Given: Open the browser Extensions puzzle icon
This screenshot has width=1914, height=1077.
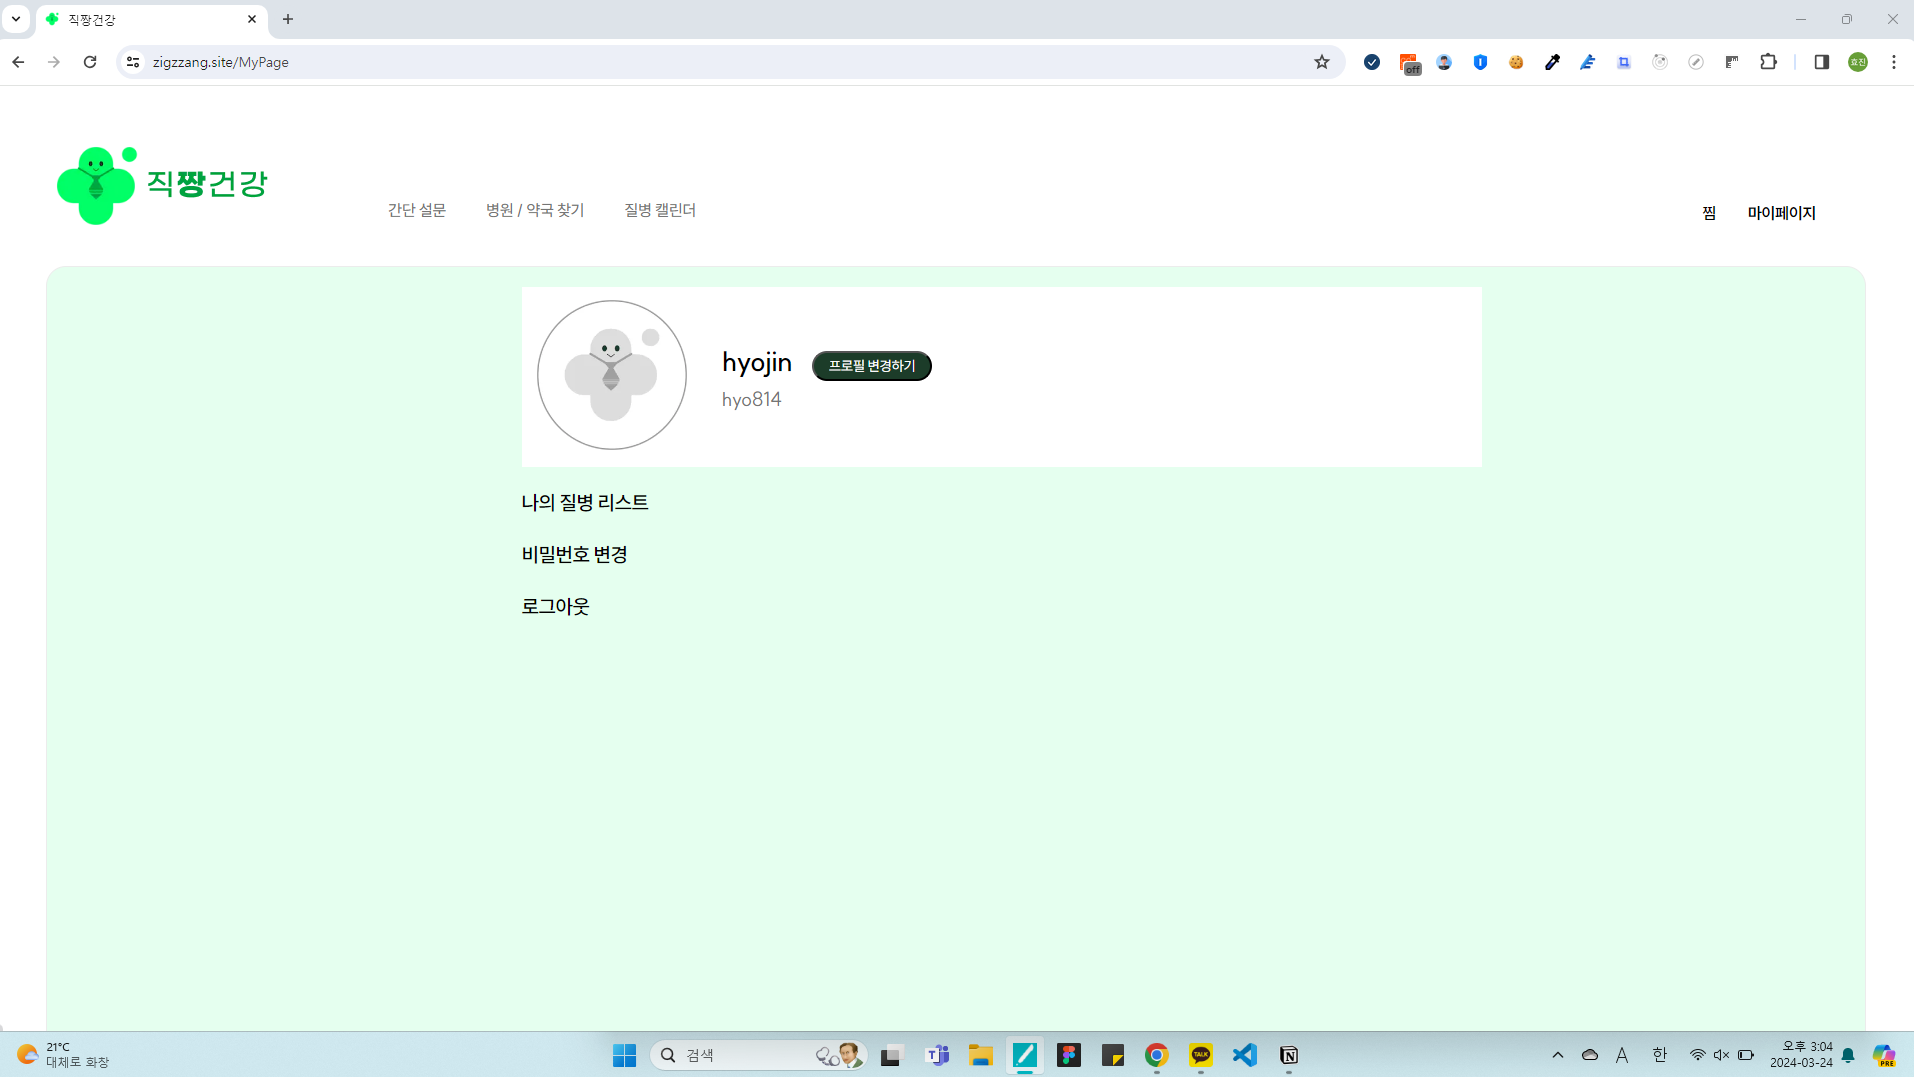Looking at the screenshot, I should (x=1768, y=62).
